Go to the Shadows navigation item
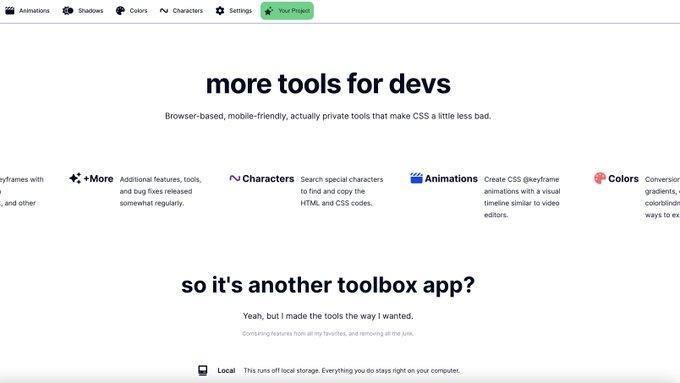Screen dimensions: 680x383 coord(83,10)
